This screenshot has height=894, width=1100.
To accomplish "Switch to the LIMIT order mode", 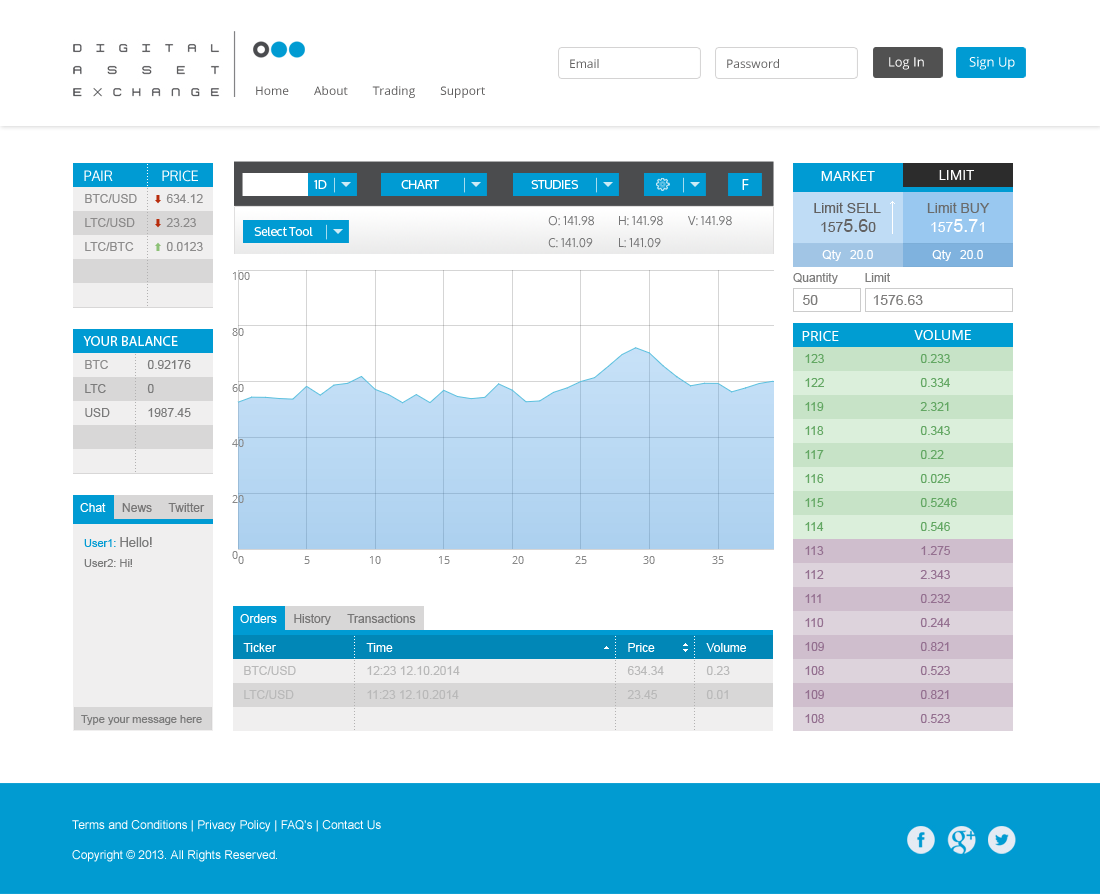I will 957,175.
